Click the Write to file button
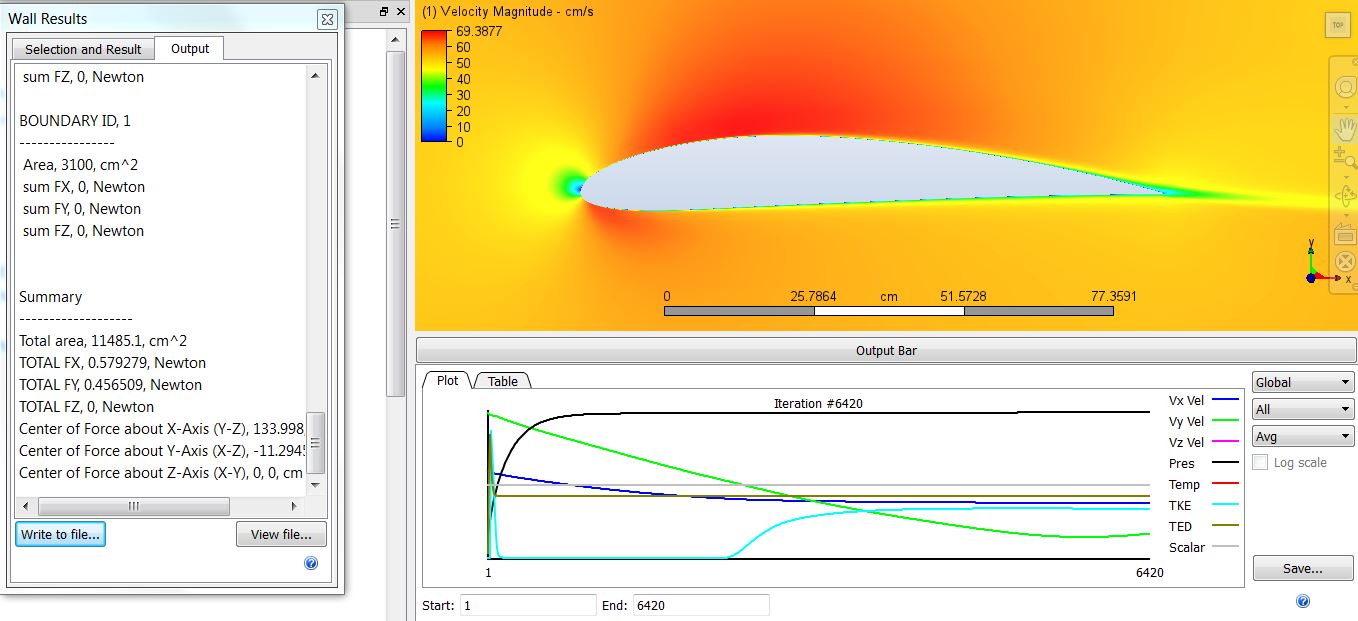This screenshot has height=621, width=1358. click(x=59, y=534)
